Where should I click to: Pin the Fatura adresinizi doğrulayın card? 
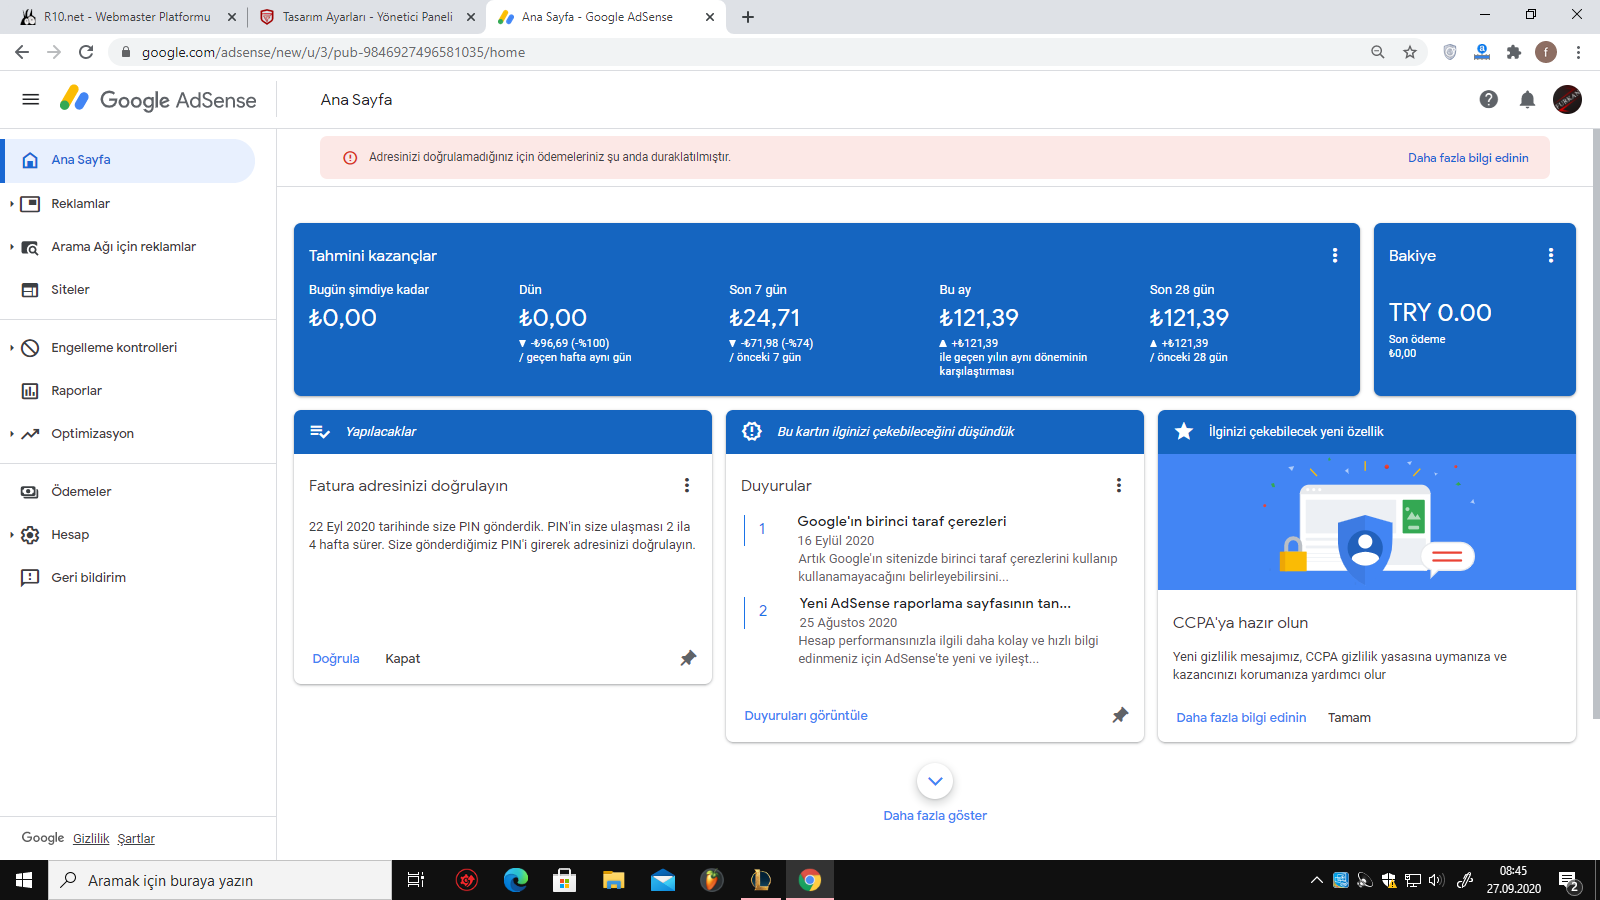pyautogui.click(x=688, y=658)
